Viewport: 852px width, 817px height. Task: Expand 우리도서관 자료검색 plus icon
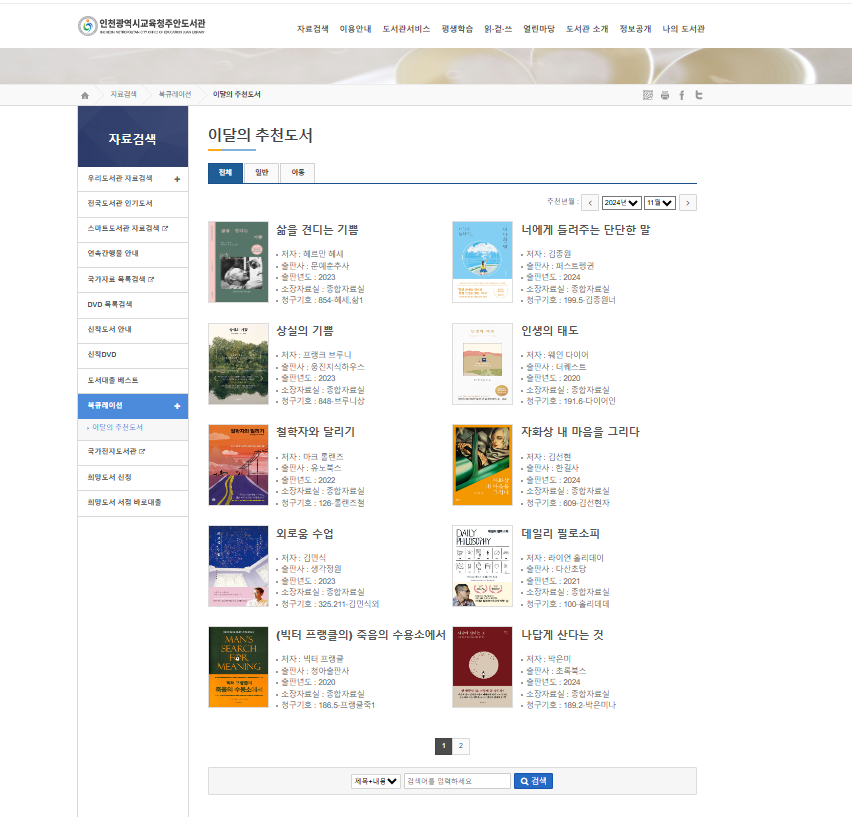(177, 179)
